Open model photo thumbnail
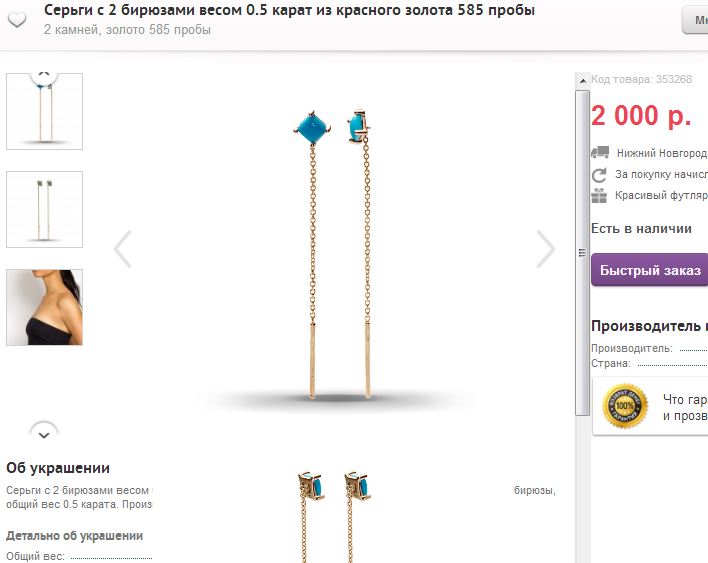Image resolution: width=708 pixels, height=563 pixels. pos(44,307)
